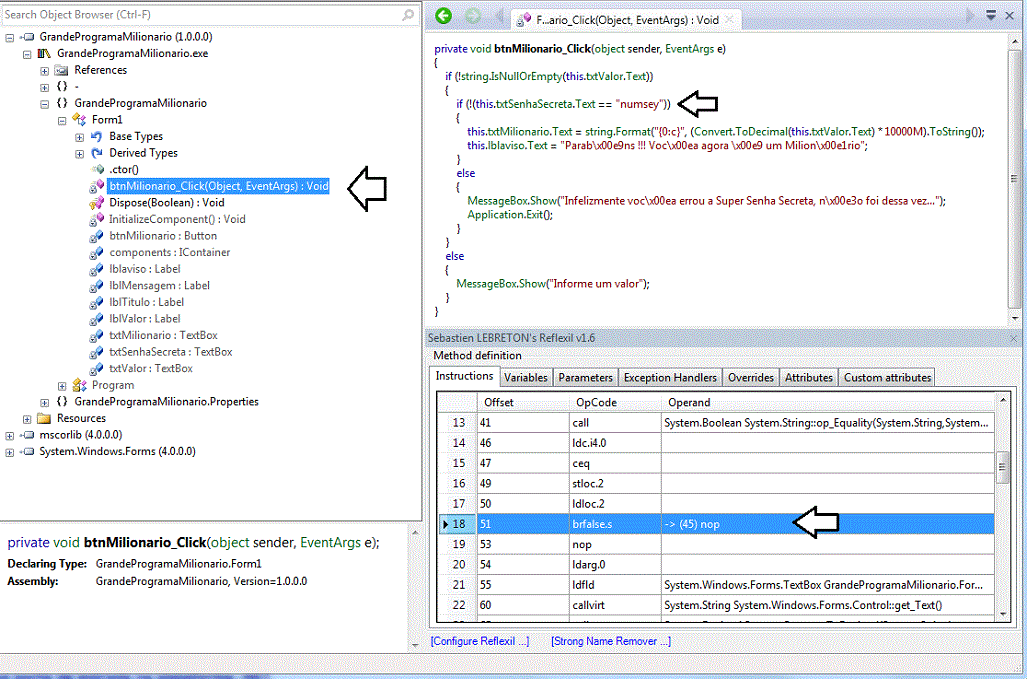This screenshot has height=679, width=1027.
Task: Click the txtSenhaSecreta : TextBox field icon
Action: pos(97,352)
